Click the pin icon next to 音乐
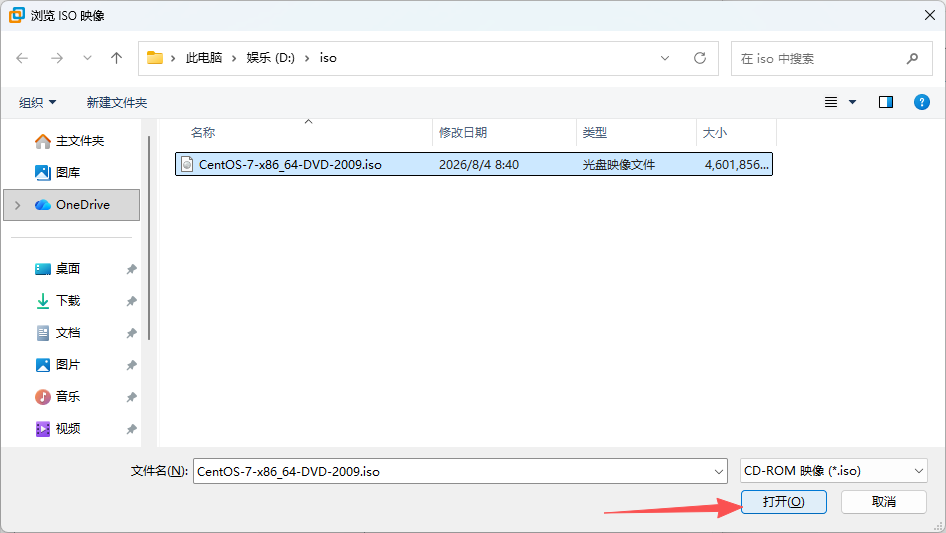946x533 pixels. click(x=131, y=397)
